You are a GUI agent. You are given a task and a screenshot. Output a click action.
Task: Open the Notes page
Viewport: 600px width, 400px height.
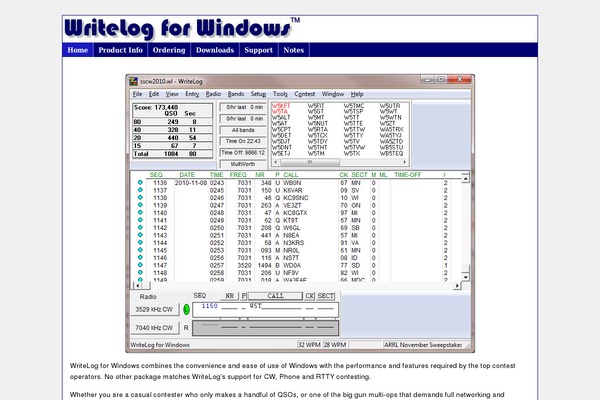click(293, 50)
